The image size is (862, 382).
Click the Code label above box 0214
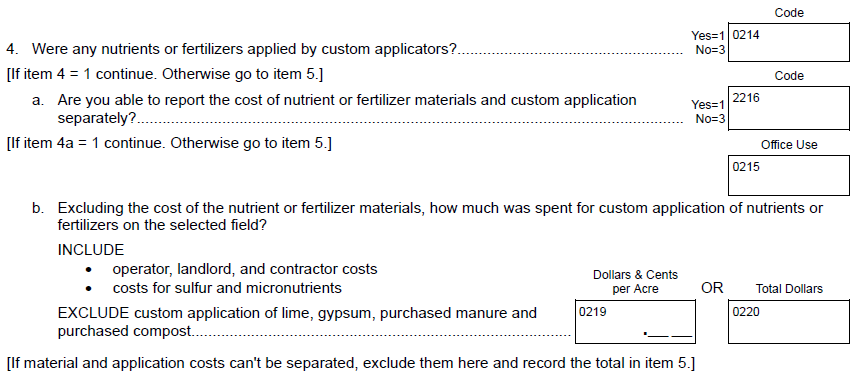[x=789, y=13]
